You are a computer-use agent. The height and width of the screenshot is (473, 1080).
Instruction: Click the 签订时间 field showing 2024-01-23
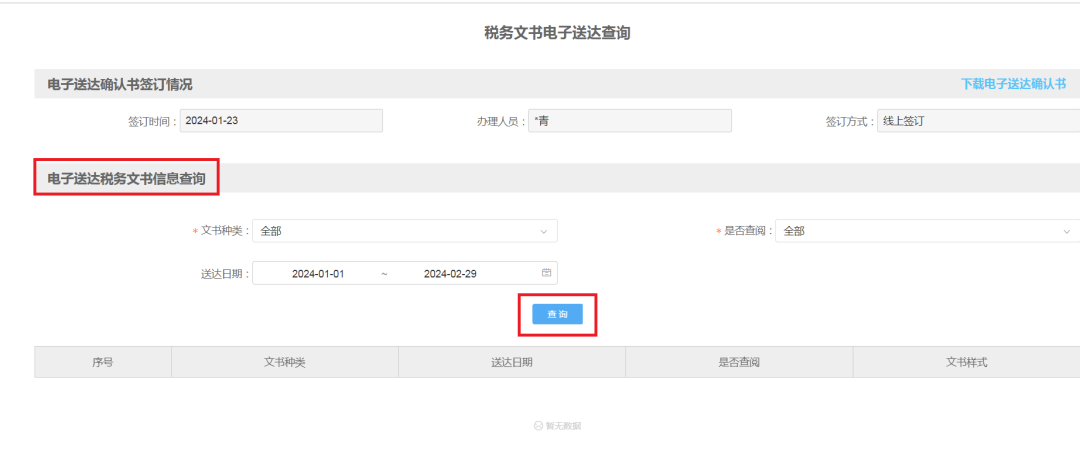(281, 120)
